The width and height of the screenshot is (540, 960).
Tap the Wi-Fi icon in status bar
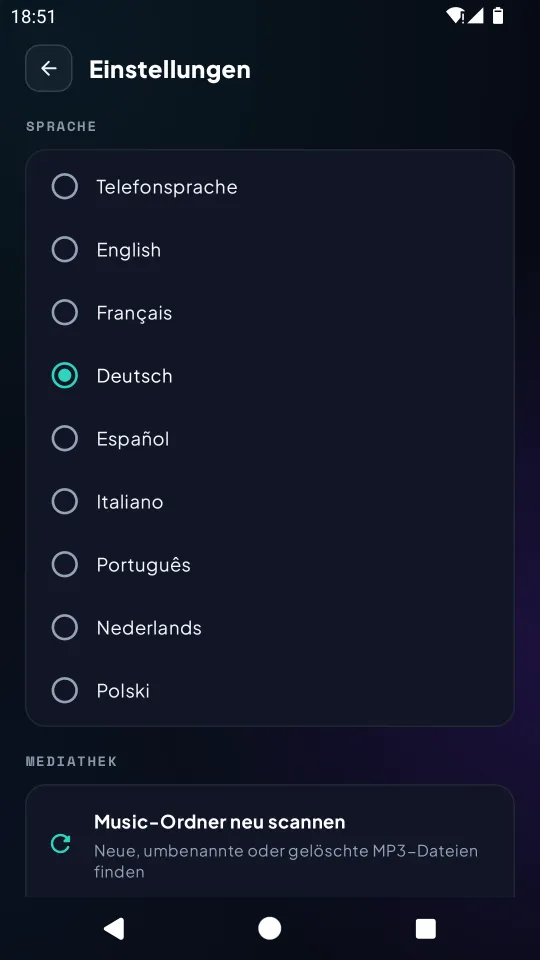point(455,16)
